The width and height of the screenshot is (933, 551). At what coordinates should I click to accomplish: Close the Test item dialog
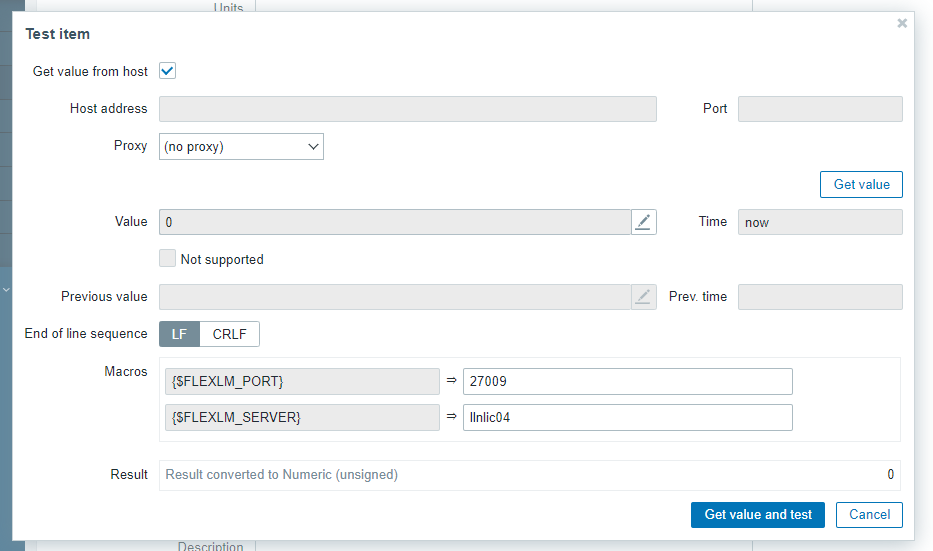coord(902,23)
